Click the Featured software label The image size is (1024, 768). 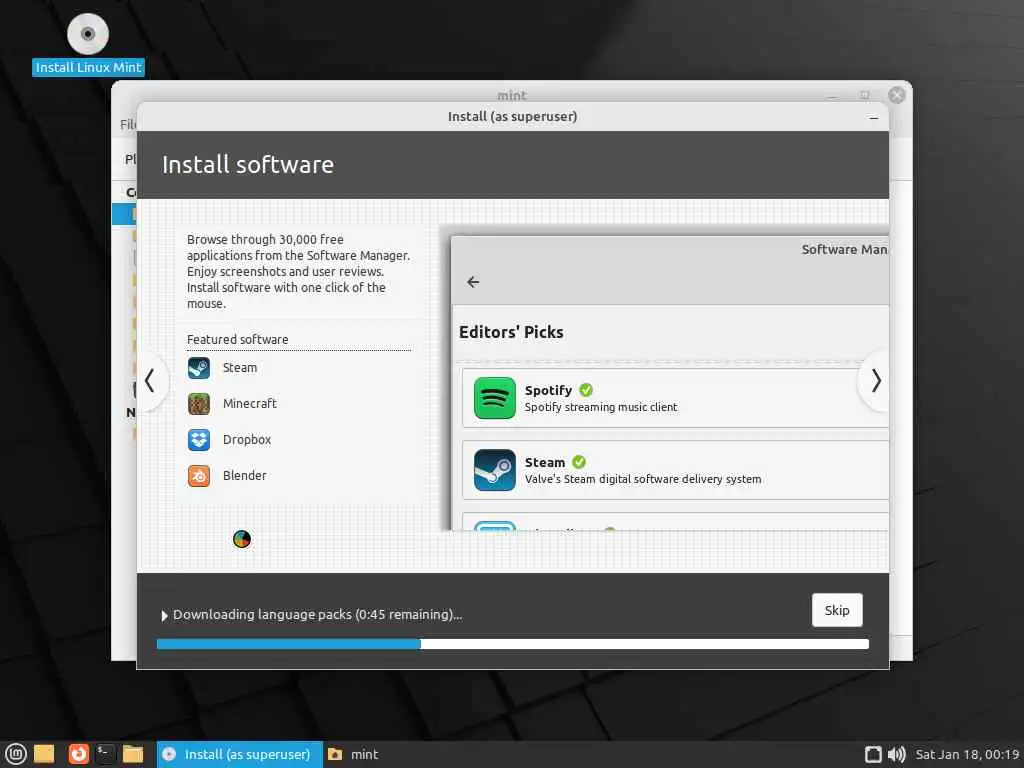[237, 340]
